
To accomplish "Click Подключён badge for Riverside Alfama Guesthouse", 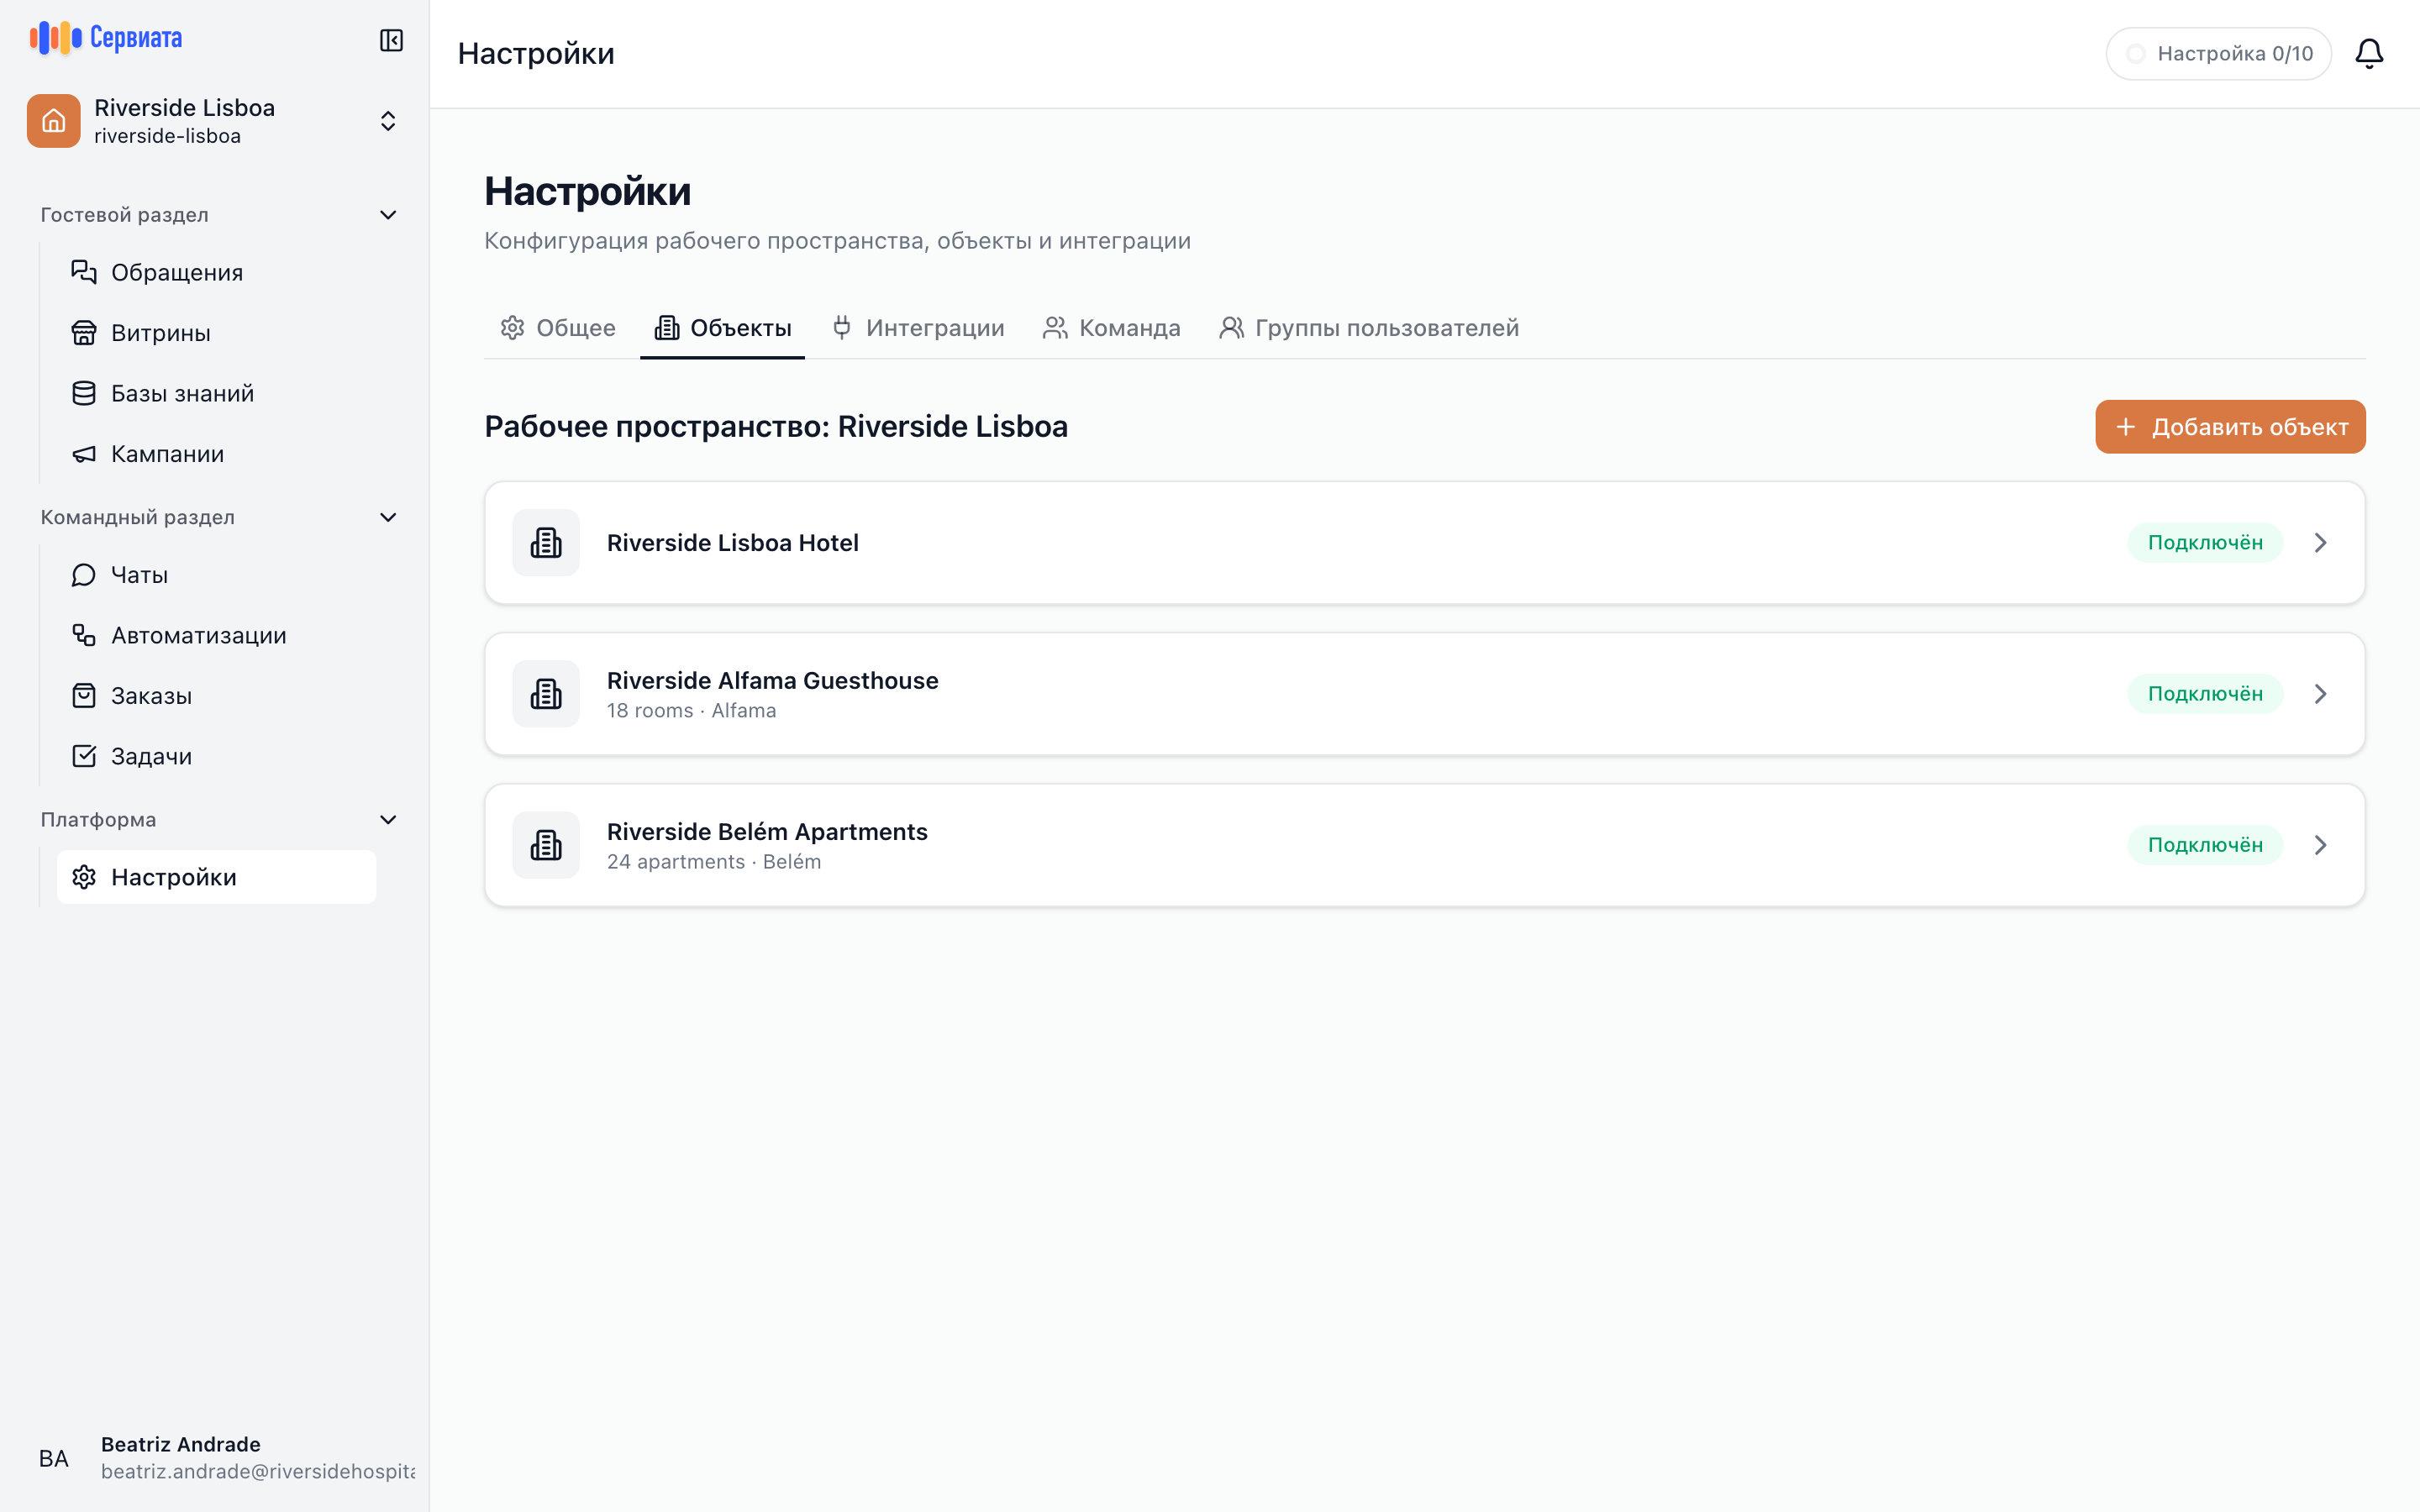I will pyautogui.click(x=2205, y=694).
